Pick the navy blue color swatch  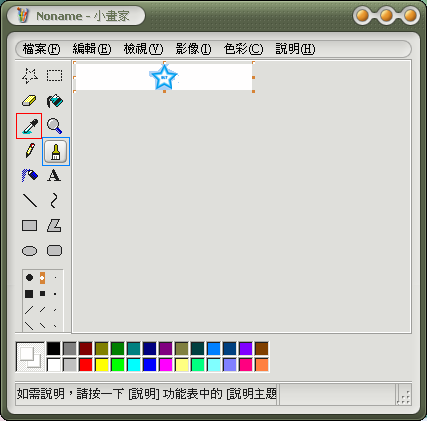[x=150, y=349]
